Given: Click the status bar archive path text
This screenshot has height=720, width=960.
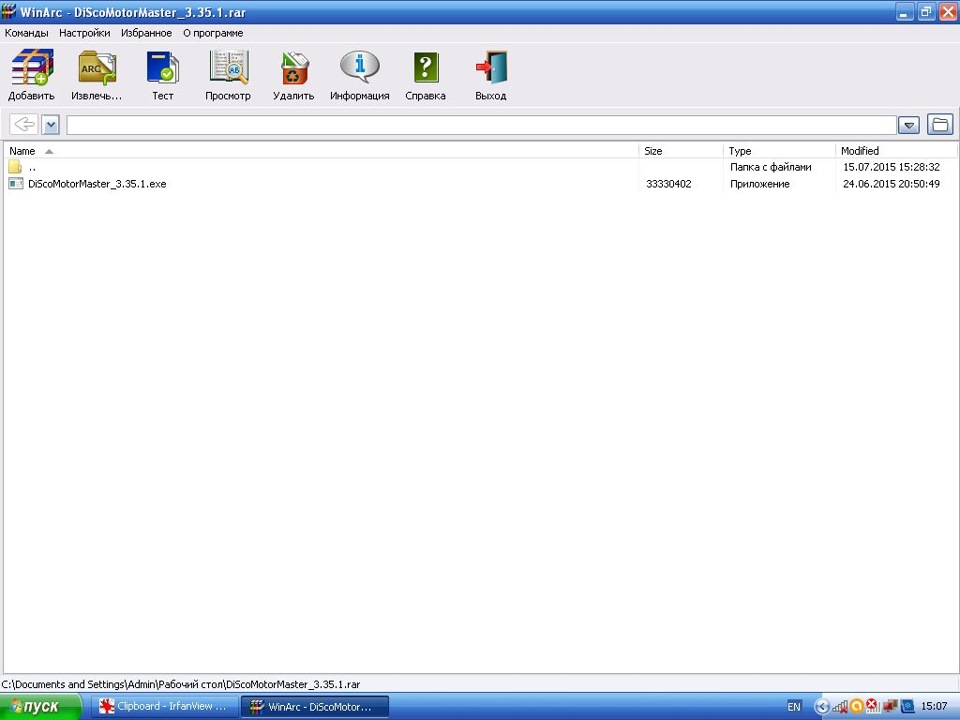Looking at the screenshot, I should pos(181,684).
